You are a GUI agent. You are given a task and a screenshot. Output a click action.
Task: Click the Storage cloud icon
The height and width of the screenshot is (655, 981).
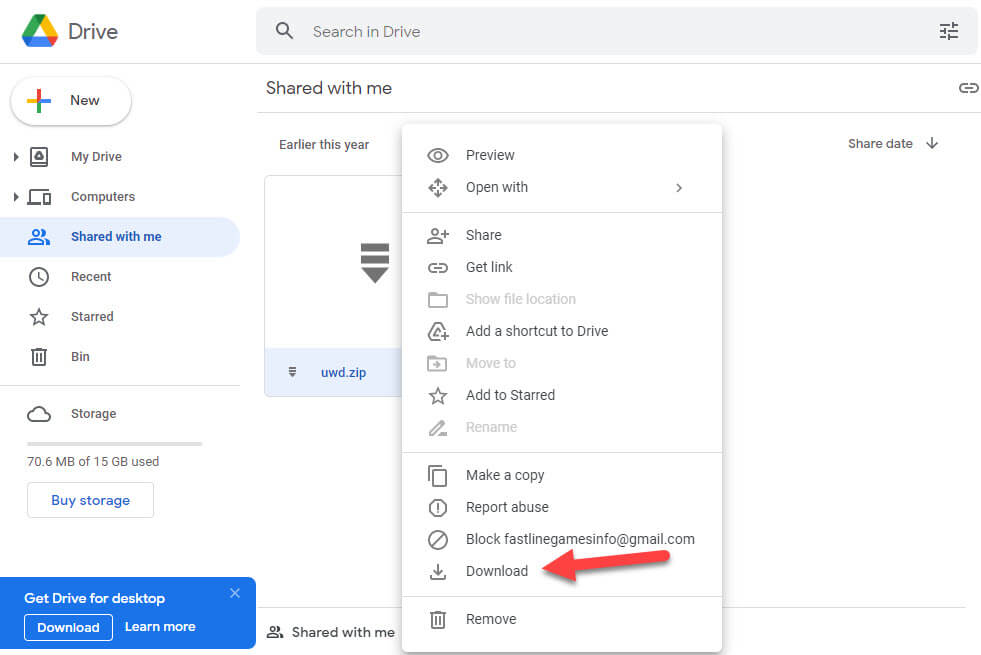39,414
